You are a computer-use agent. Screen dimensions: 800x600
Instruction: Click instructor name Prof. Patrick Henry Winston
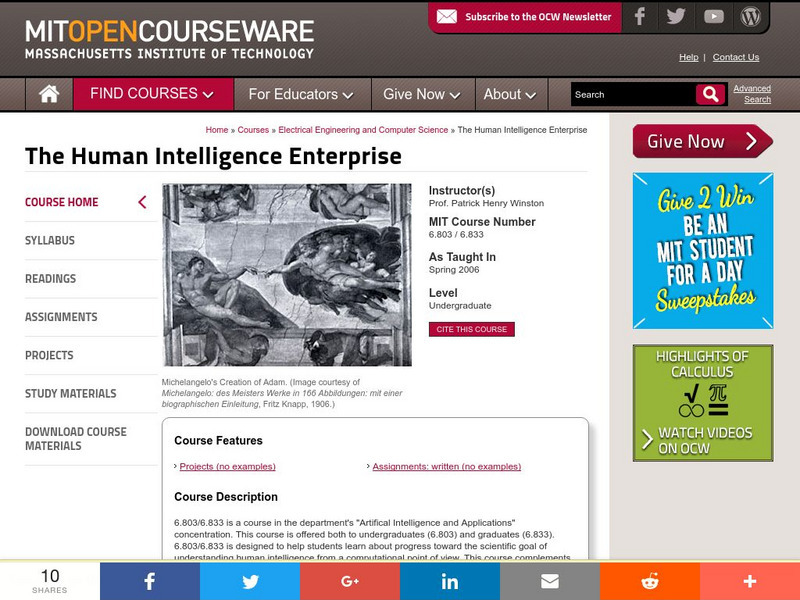[486, 203]
